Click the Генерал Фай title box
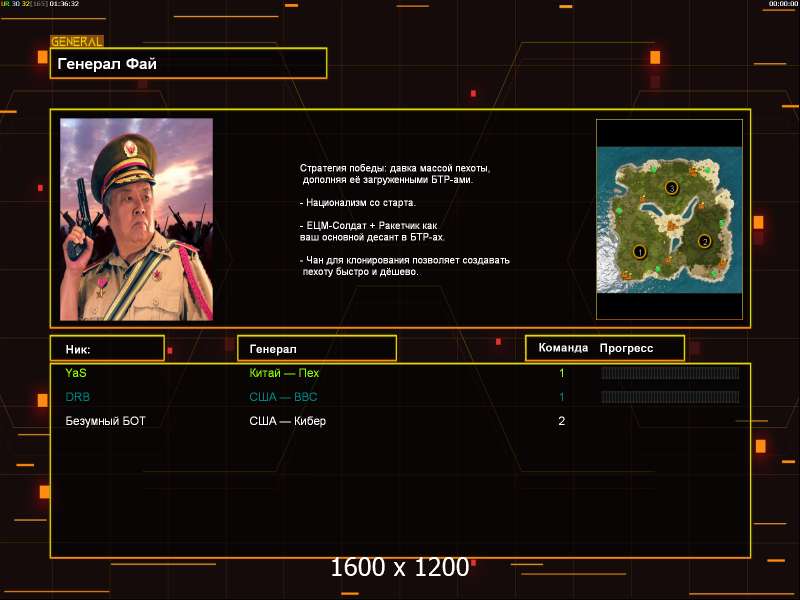The height and width of the screenshot is (600, 800). tap(188, 63)
